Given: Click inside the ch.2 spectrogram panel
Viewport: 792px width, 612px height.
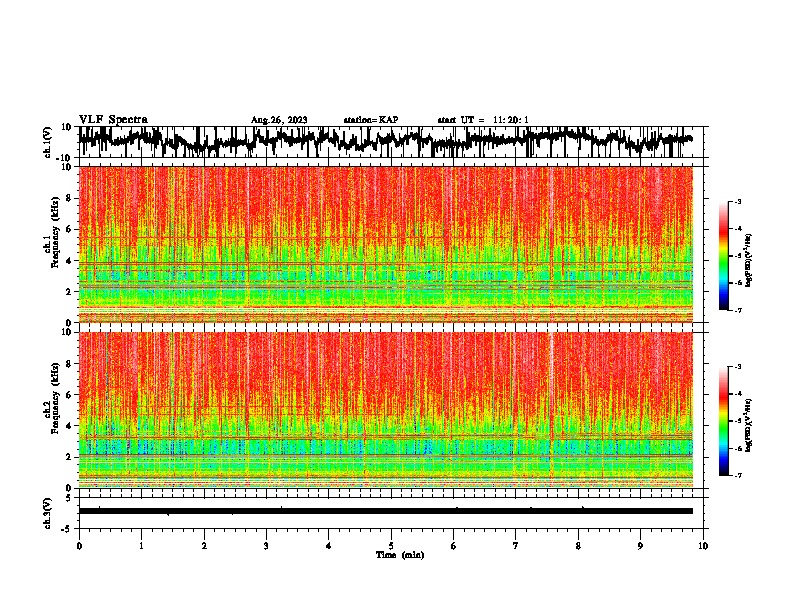Looking at the screenshot, I should click(x=386, y=410).
